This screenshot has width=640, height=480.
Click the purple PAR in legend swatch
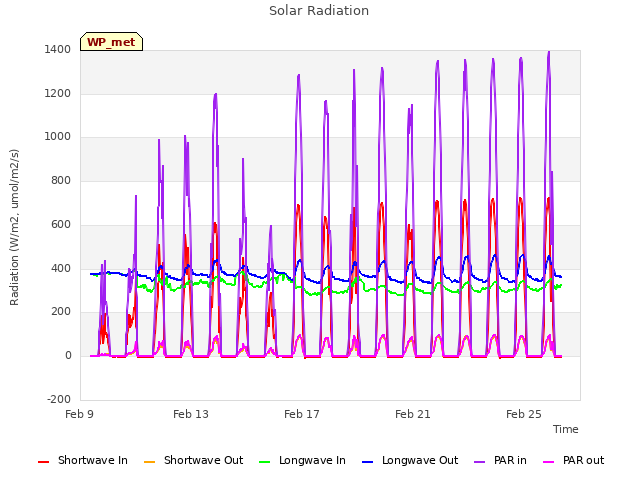click(480, 462)
